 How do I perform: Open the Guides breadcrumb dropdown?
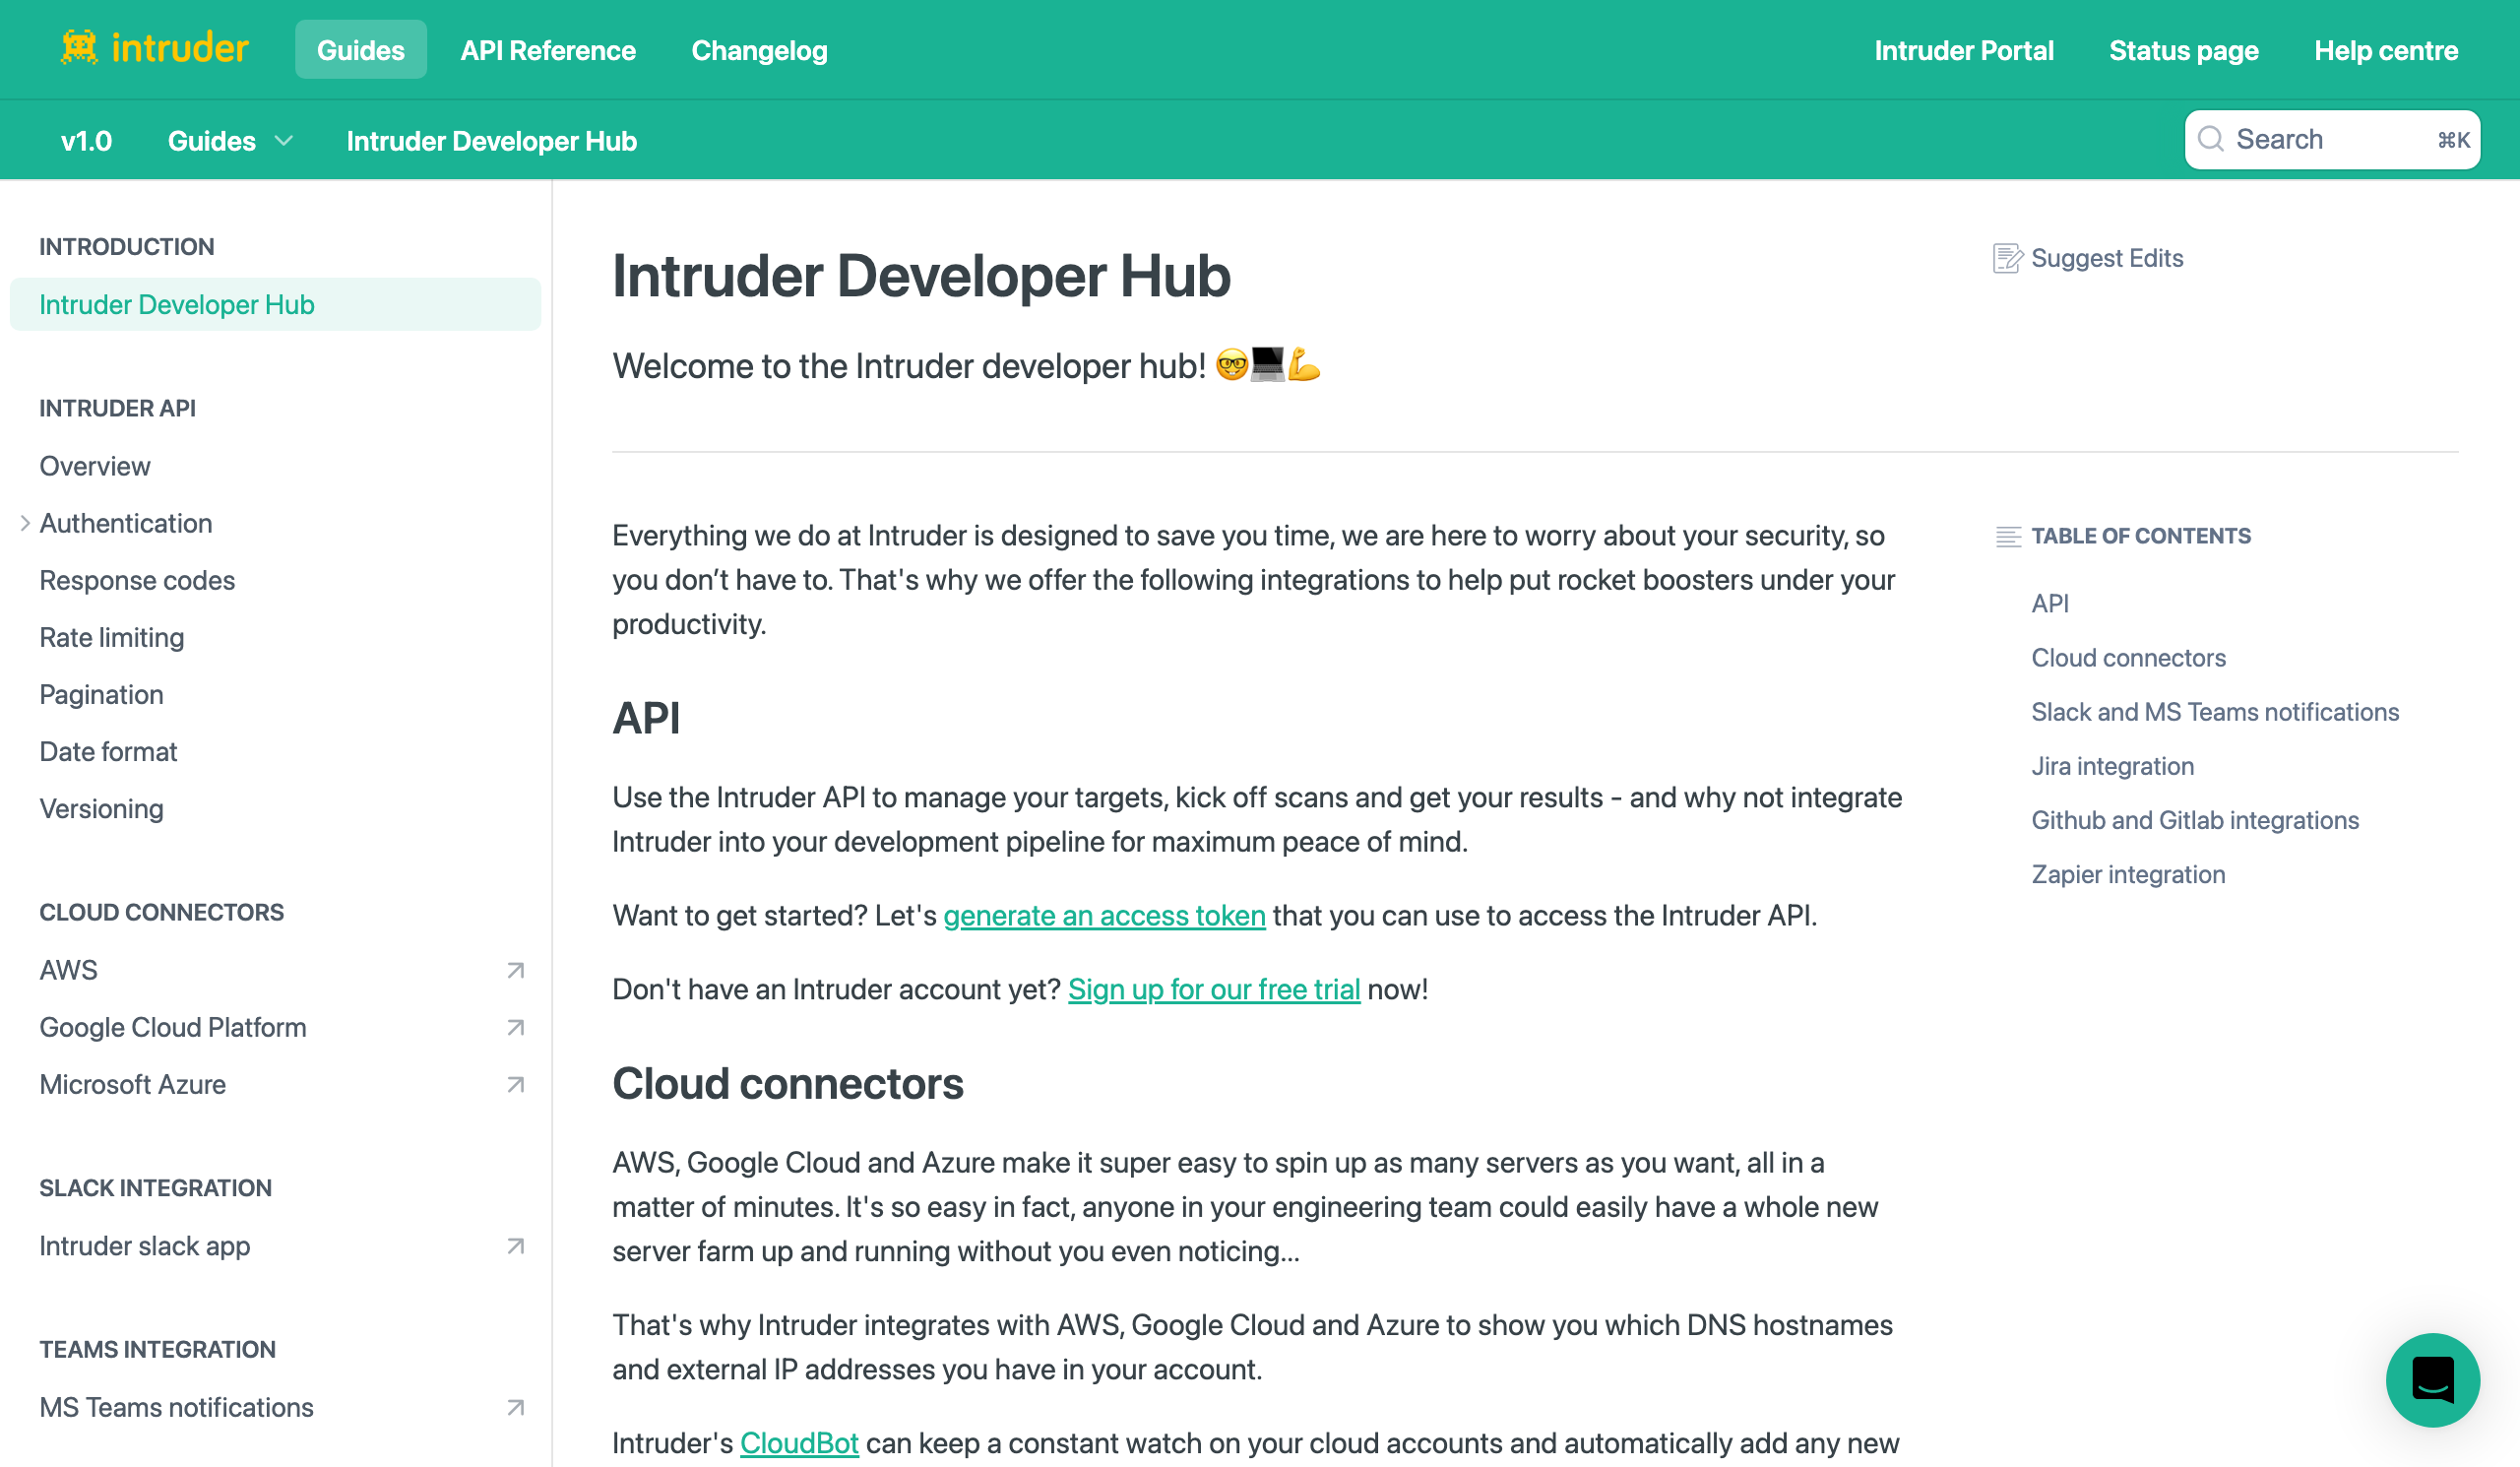click(230, 141)
